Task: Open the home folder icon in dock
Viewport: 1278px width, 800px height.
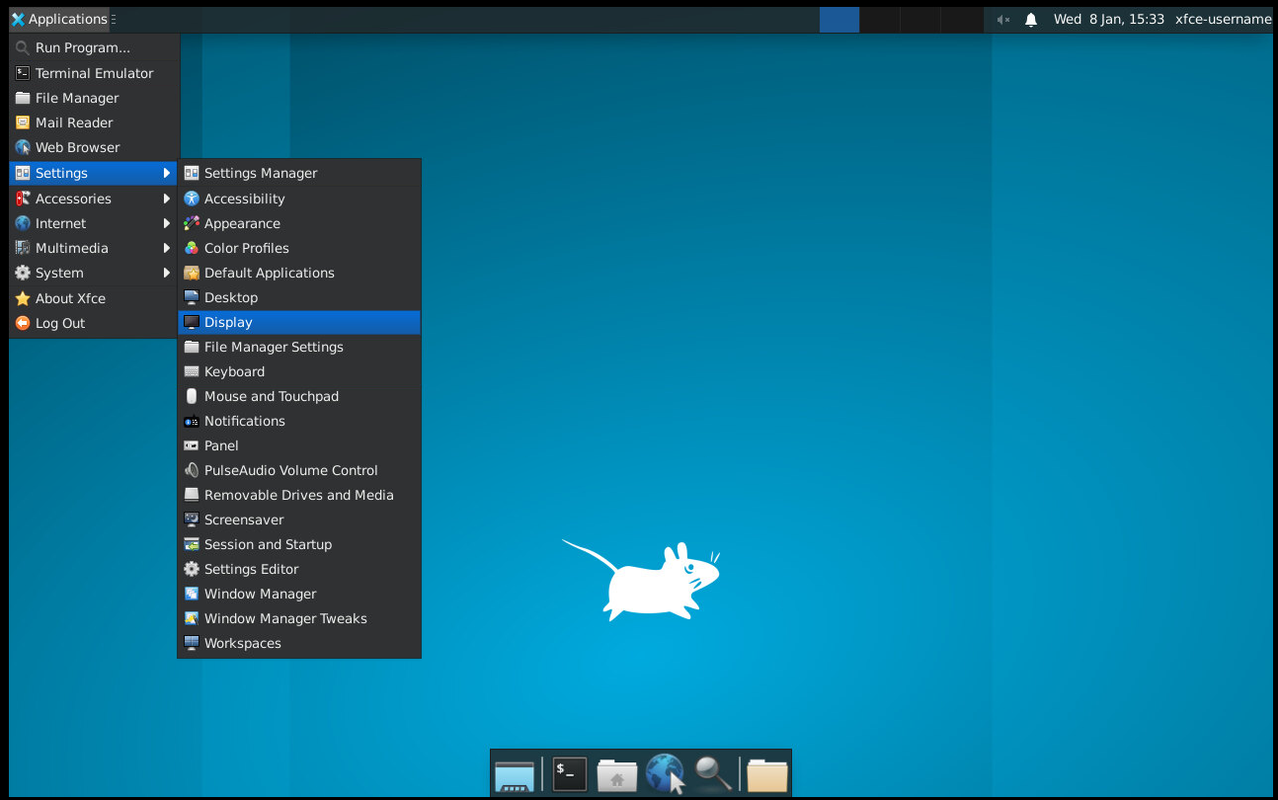Action: (x=617, y=775)
